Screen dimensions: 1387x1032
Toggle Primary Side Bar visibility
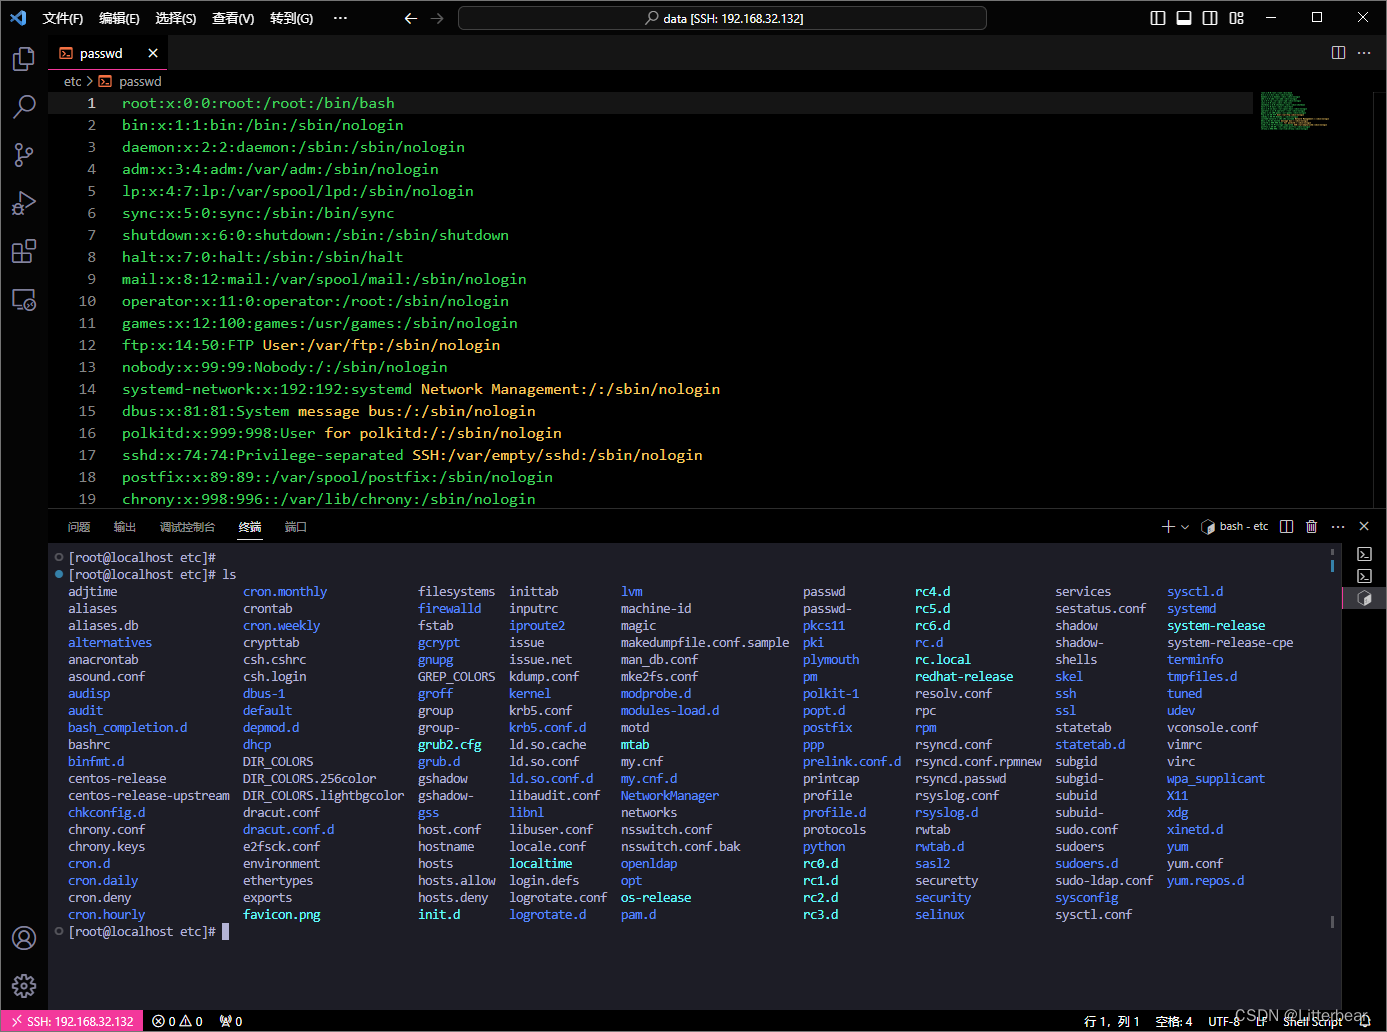click(x=1157, y=17)
